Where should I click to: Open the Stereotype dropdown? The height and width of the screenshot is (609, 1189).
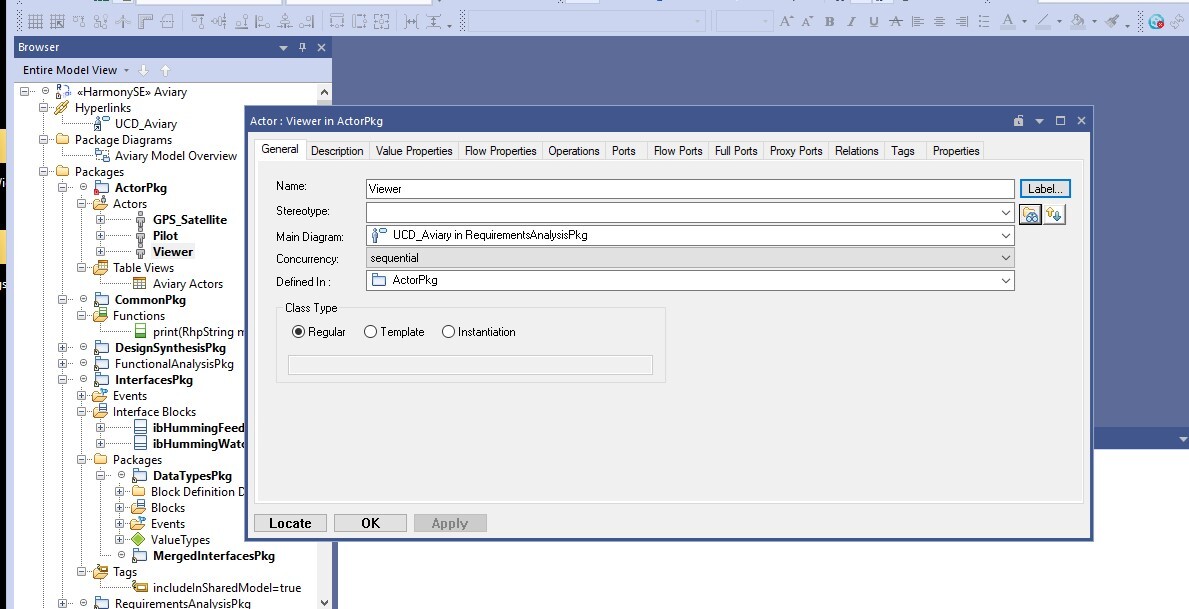coord(1006,213)
